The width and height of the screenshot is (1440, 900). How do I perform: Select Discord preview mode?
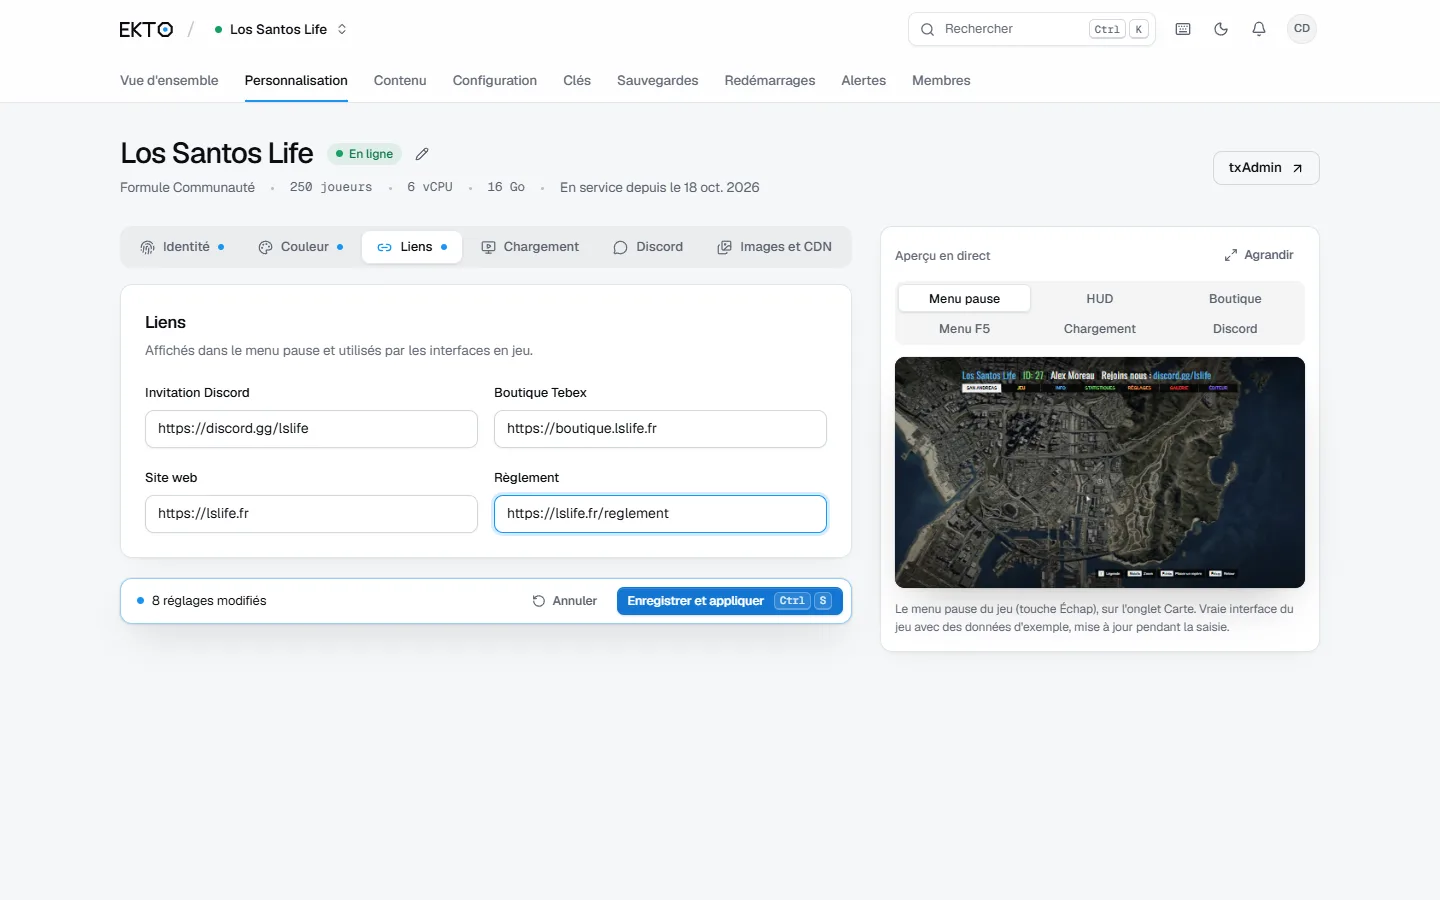pyautogui.click(x=1235, y=329)
